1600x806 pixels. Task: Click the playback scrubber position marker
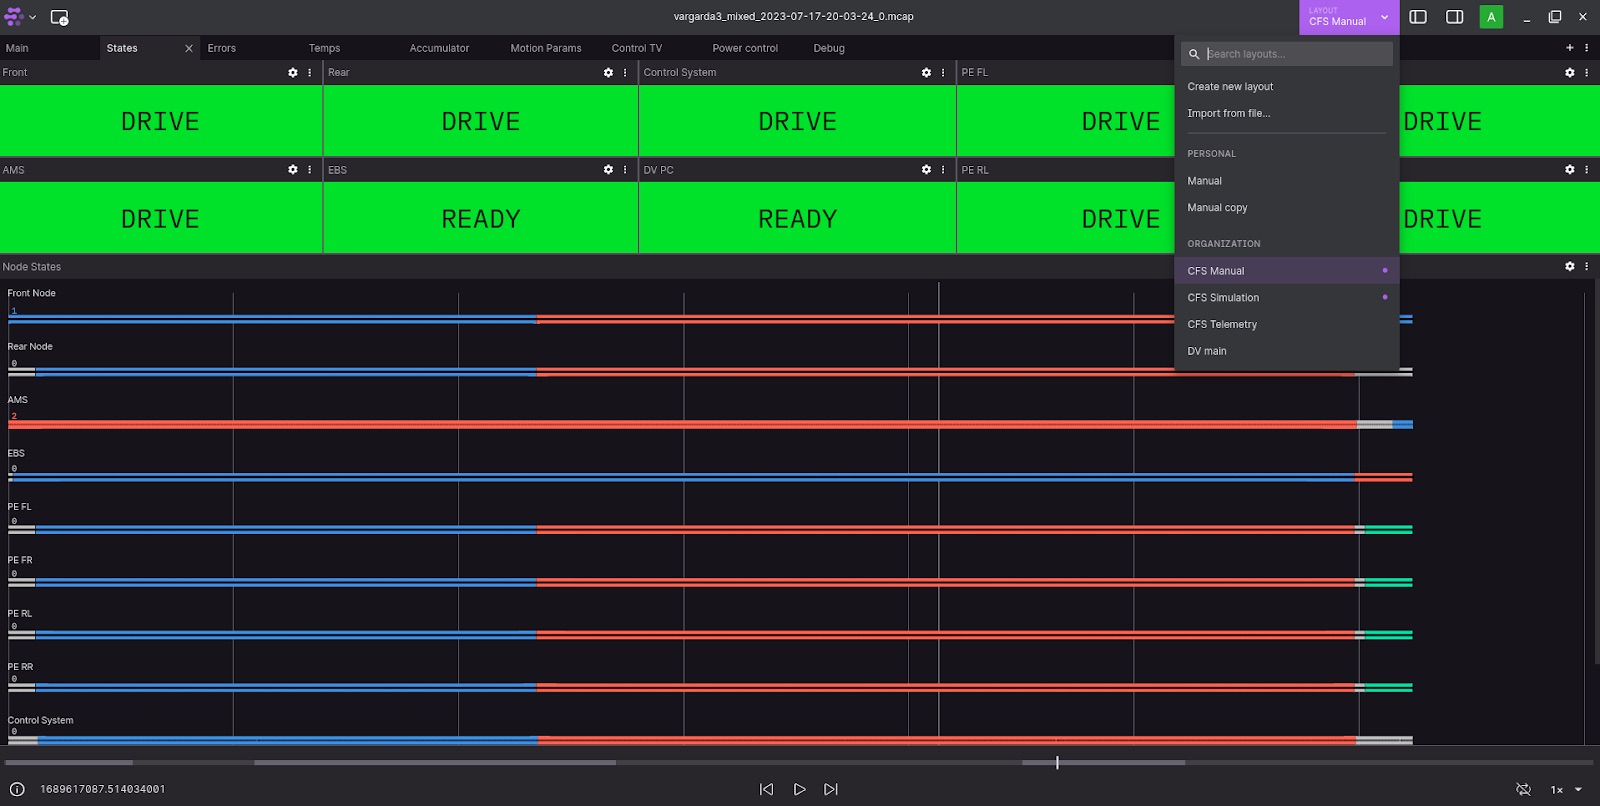click(x=1057, y=762)
